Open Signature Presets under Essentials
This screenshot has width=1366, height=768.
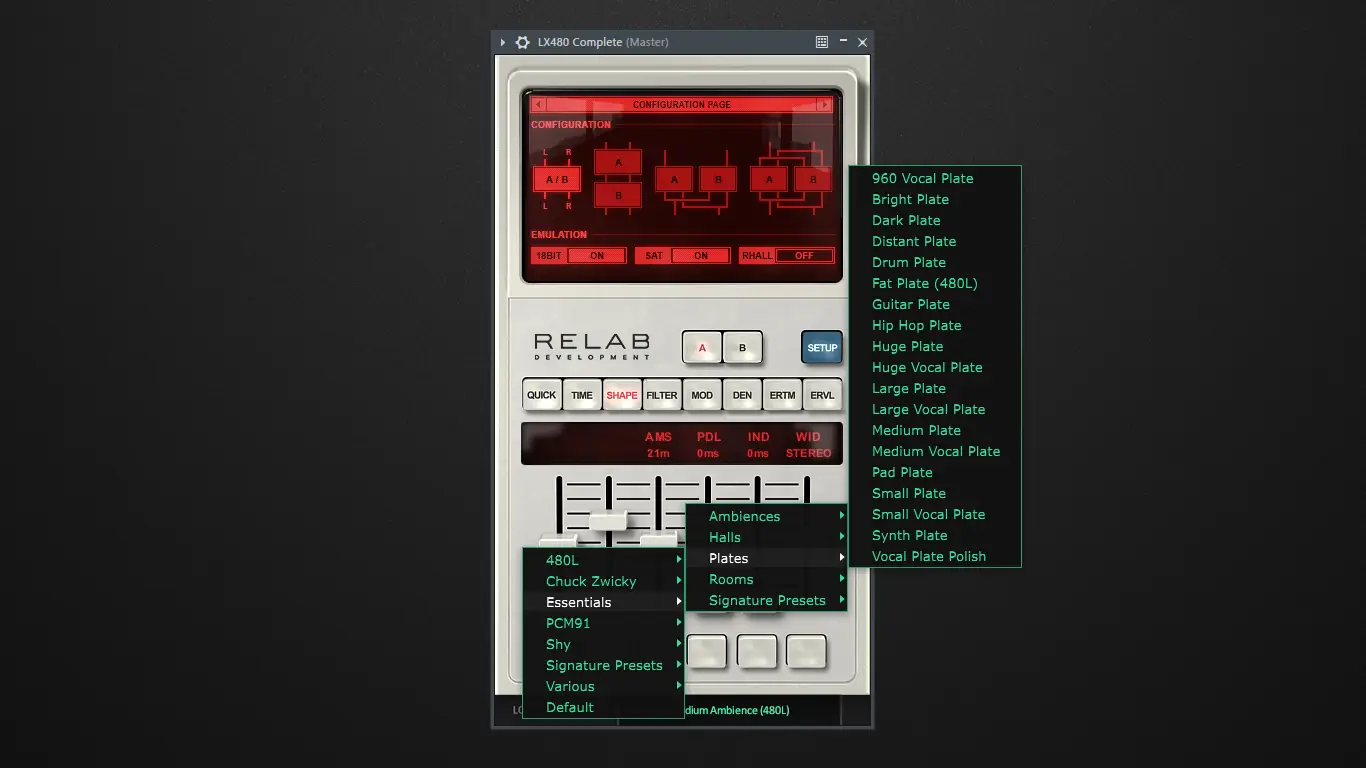tap(767, 600)
